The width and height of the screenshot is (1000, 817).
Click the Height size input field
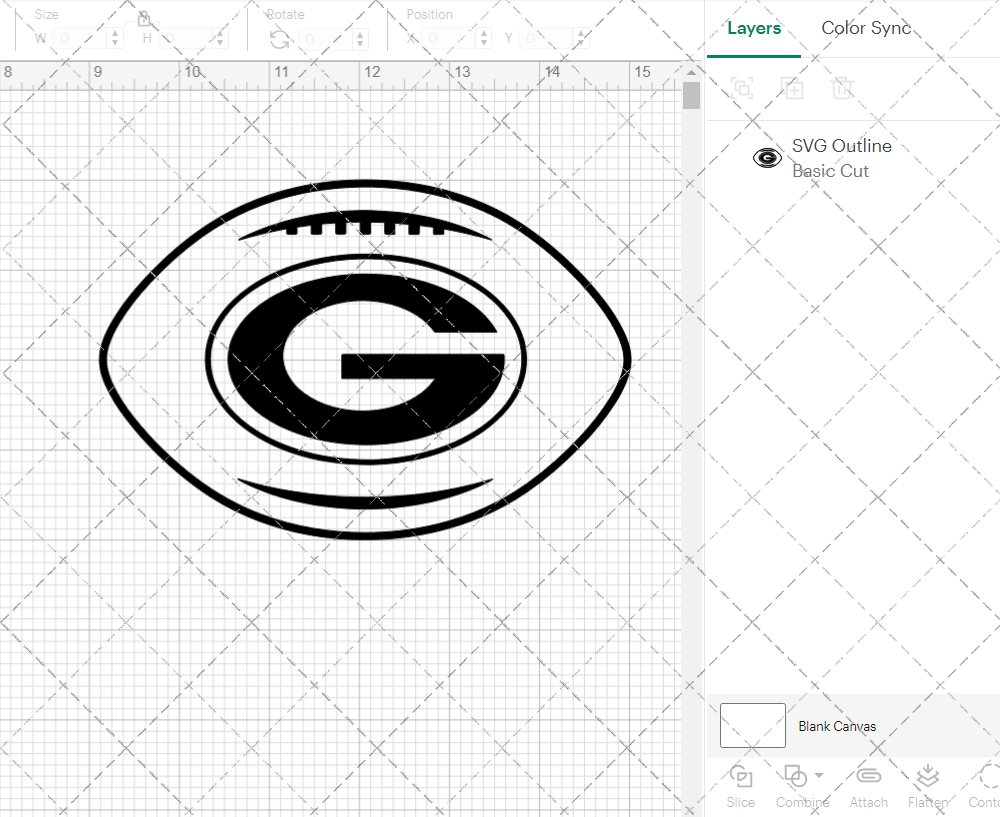pyautogui.click(x=185, y=39)
